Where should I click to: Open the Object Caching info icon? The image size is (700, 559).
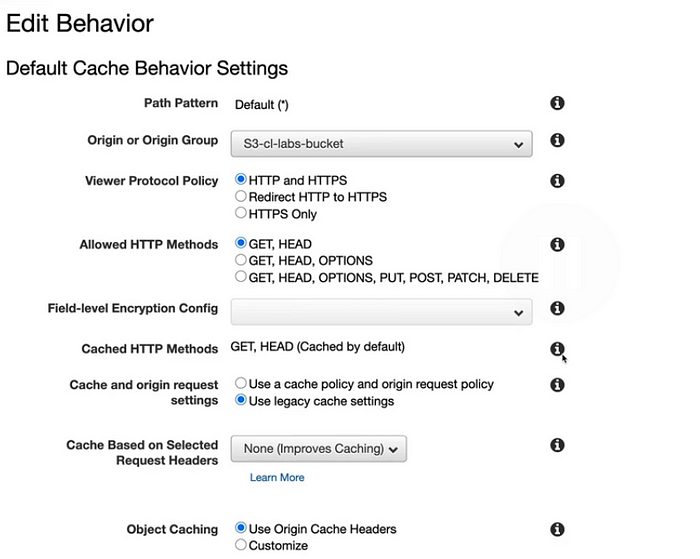[557, 530]
